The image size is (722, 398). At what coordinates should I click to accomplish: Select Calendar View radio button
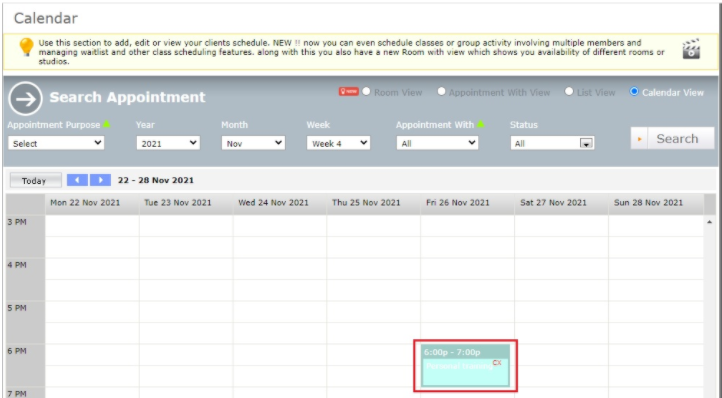pos(635,91)
